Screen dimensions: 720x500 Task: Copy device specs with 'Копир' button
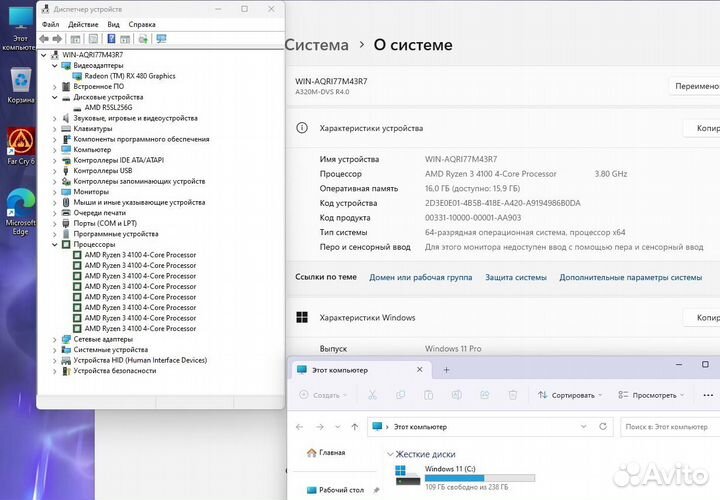[702, 128]
